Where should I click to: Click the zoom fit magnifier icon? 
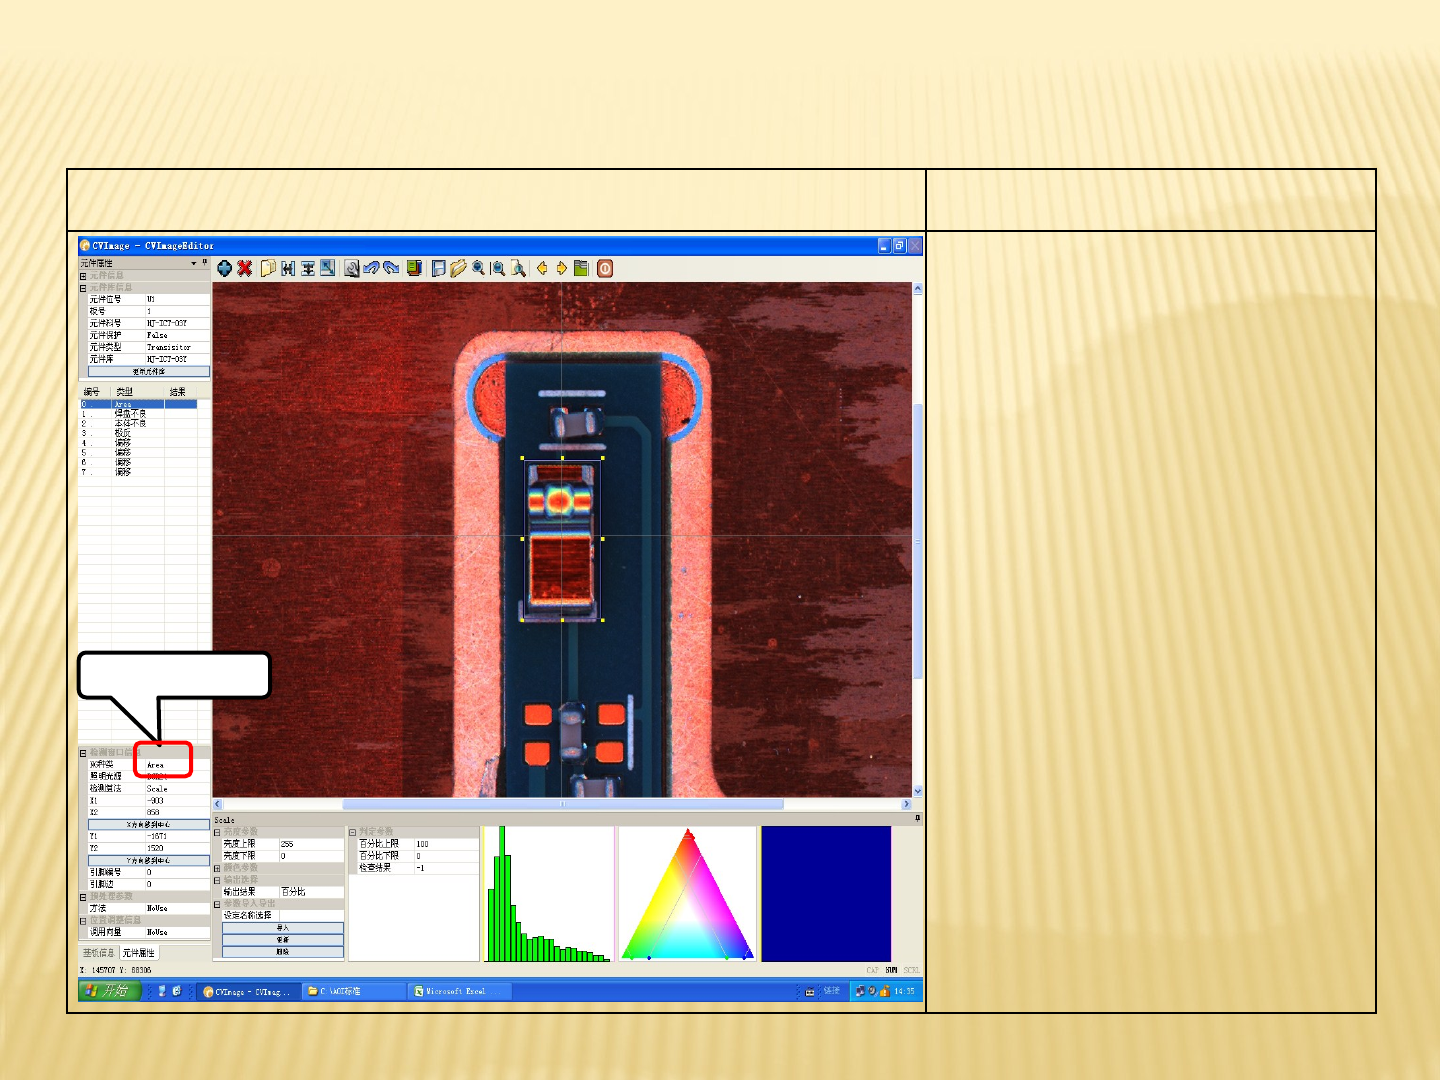click(x=498, y=268)
